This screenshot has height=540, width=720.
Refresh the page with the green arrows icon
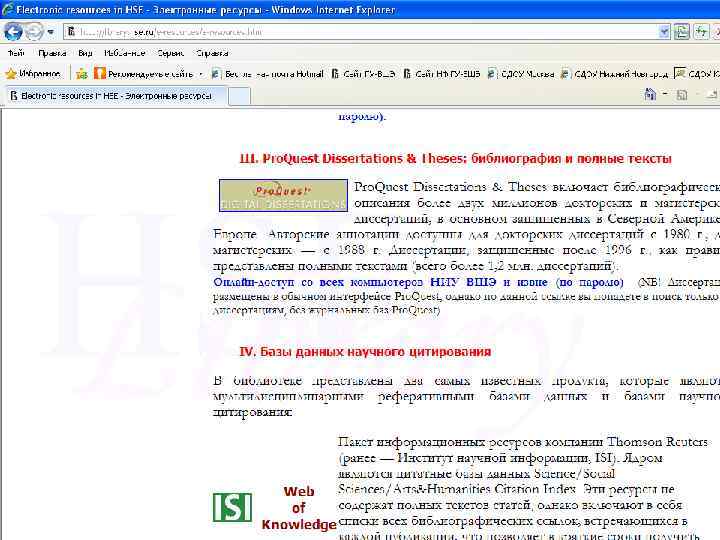[701, 32]
